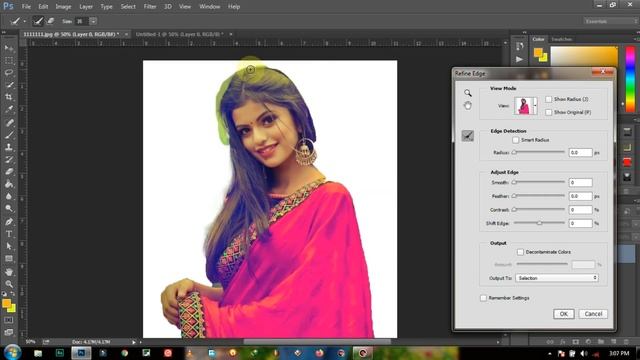Click the hue spectrum strip in Color panel

coord(630,79)
